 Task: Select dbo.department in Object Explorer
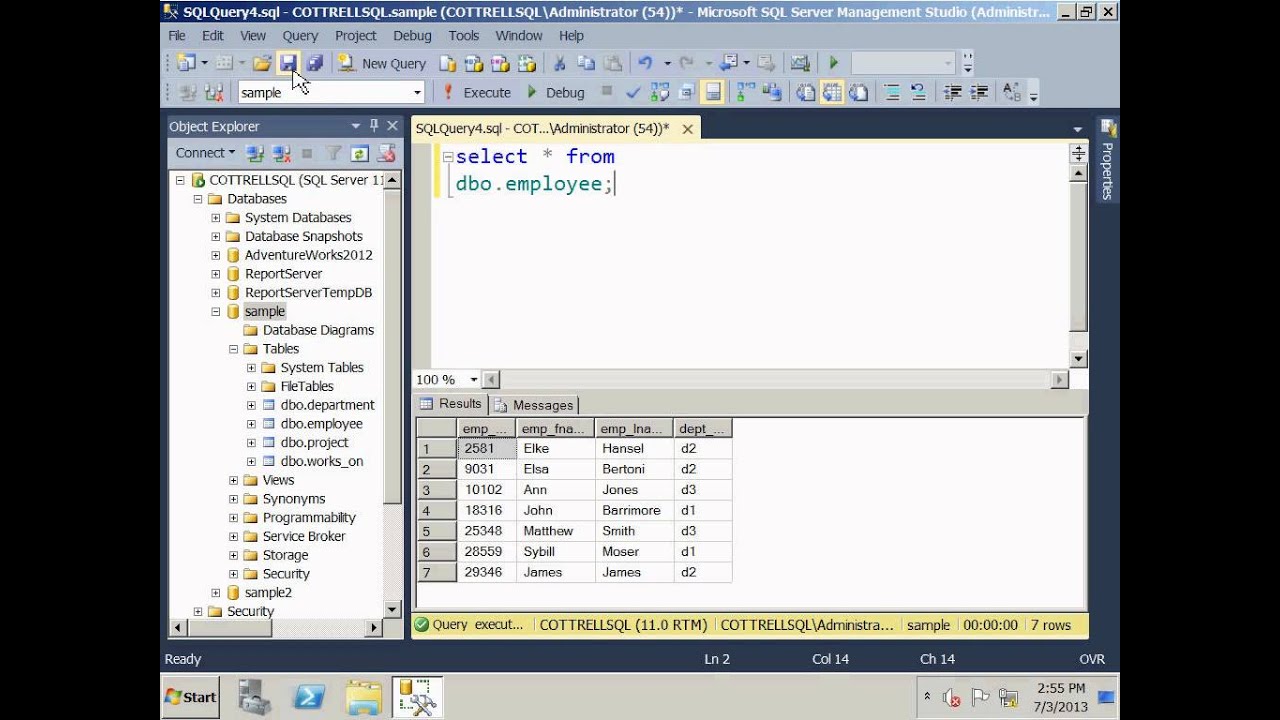pyautogui.click(x=327, y=405)
